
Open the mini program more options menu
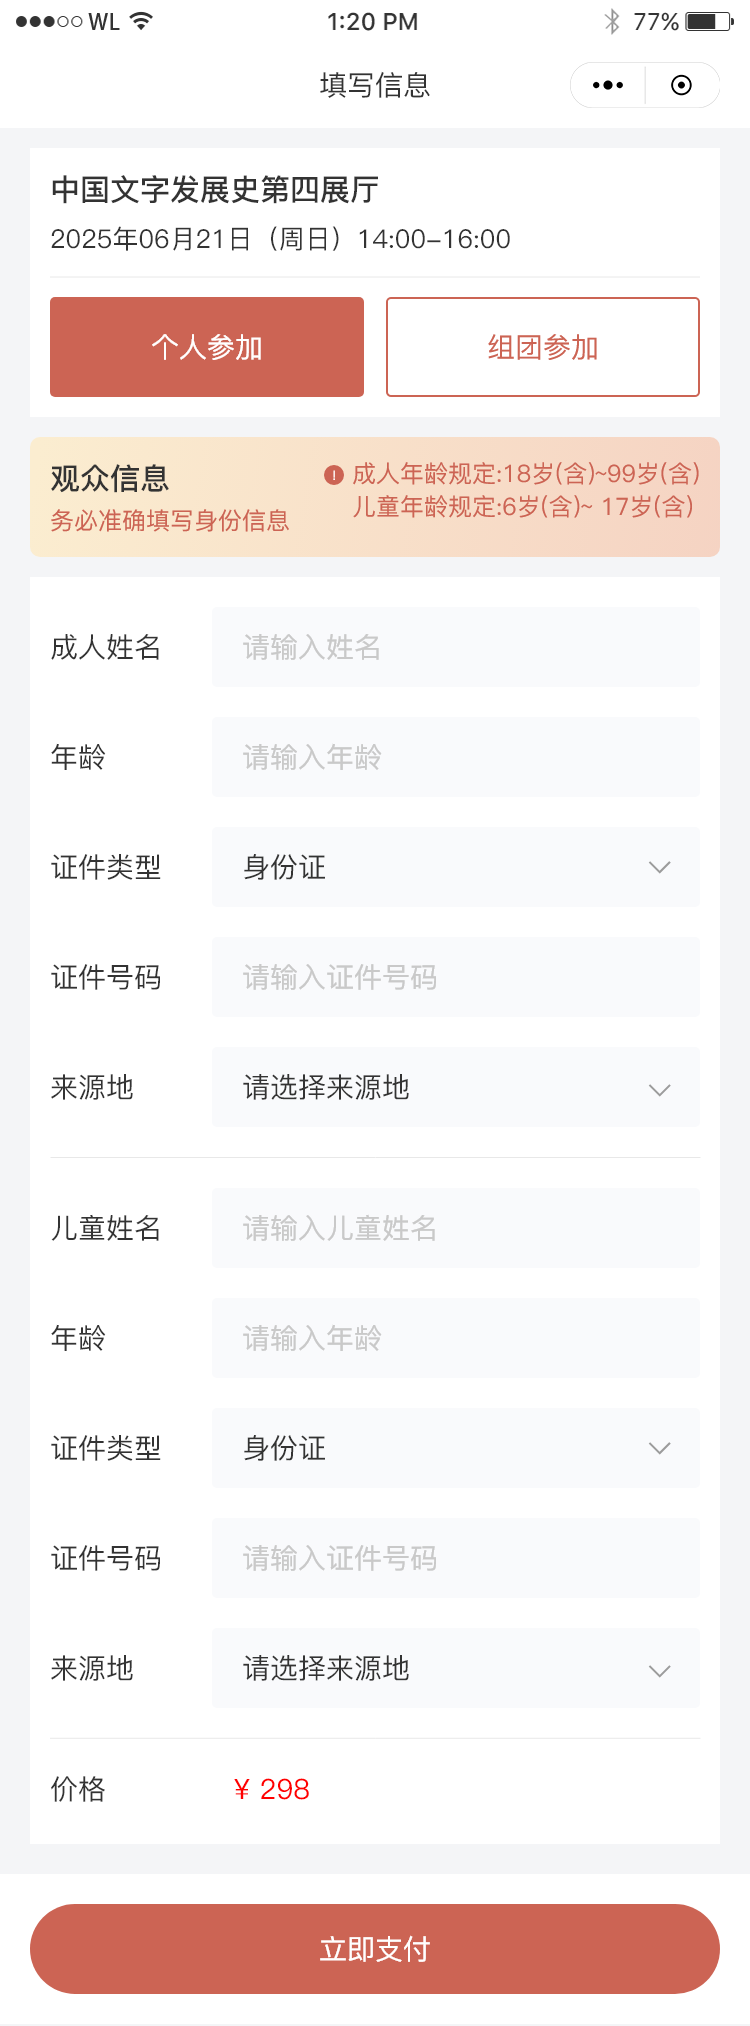pyautogui.click(x=608, y=86)
